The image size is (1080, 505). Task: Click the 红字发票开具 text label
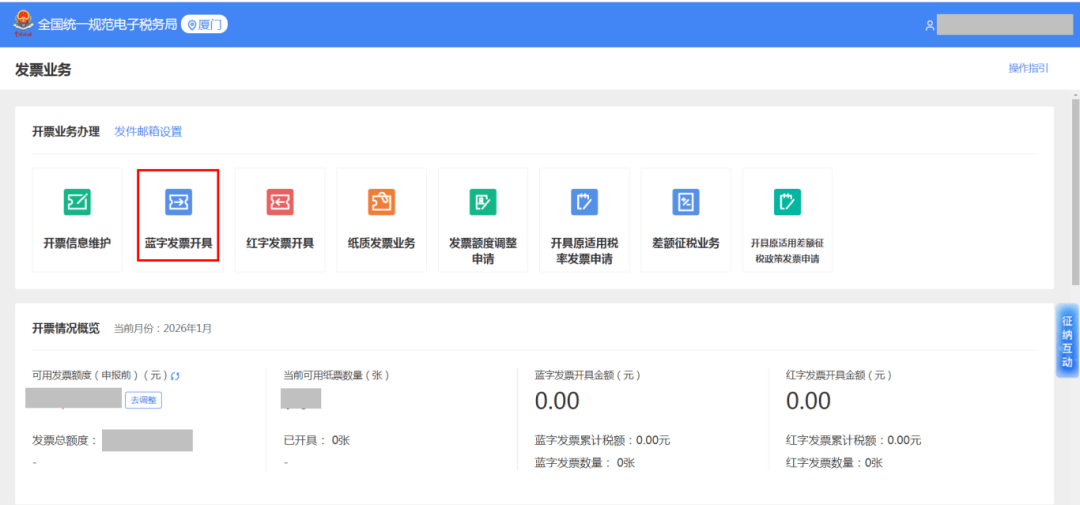tap(280, 243)
